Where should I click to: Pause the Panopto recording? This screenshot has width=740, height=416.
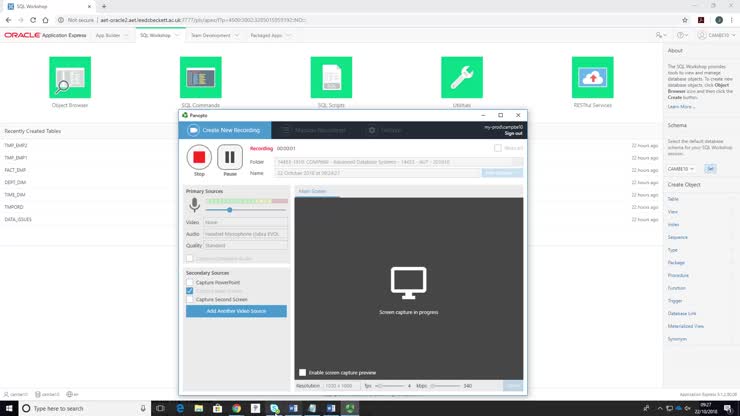pos(230,157)
